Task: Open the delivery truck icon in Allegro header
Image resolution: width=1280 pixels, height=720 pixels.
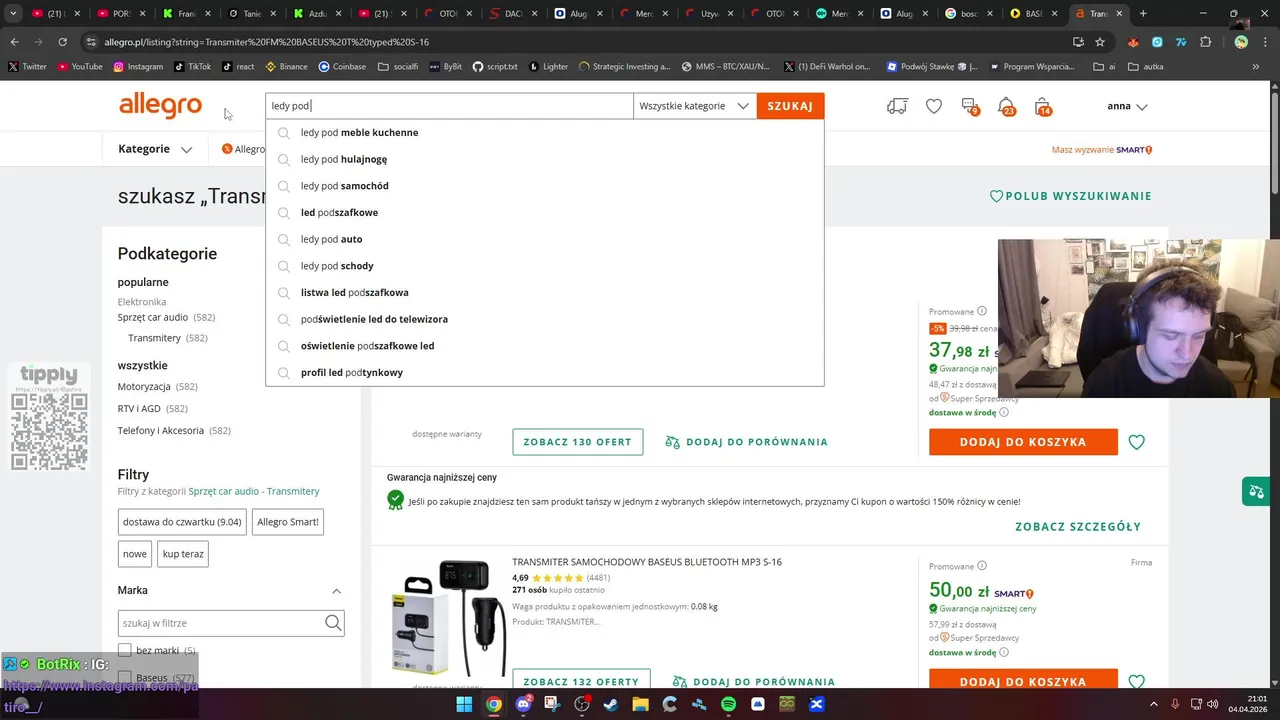Action: click(897, 106)
